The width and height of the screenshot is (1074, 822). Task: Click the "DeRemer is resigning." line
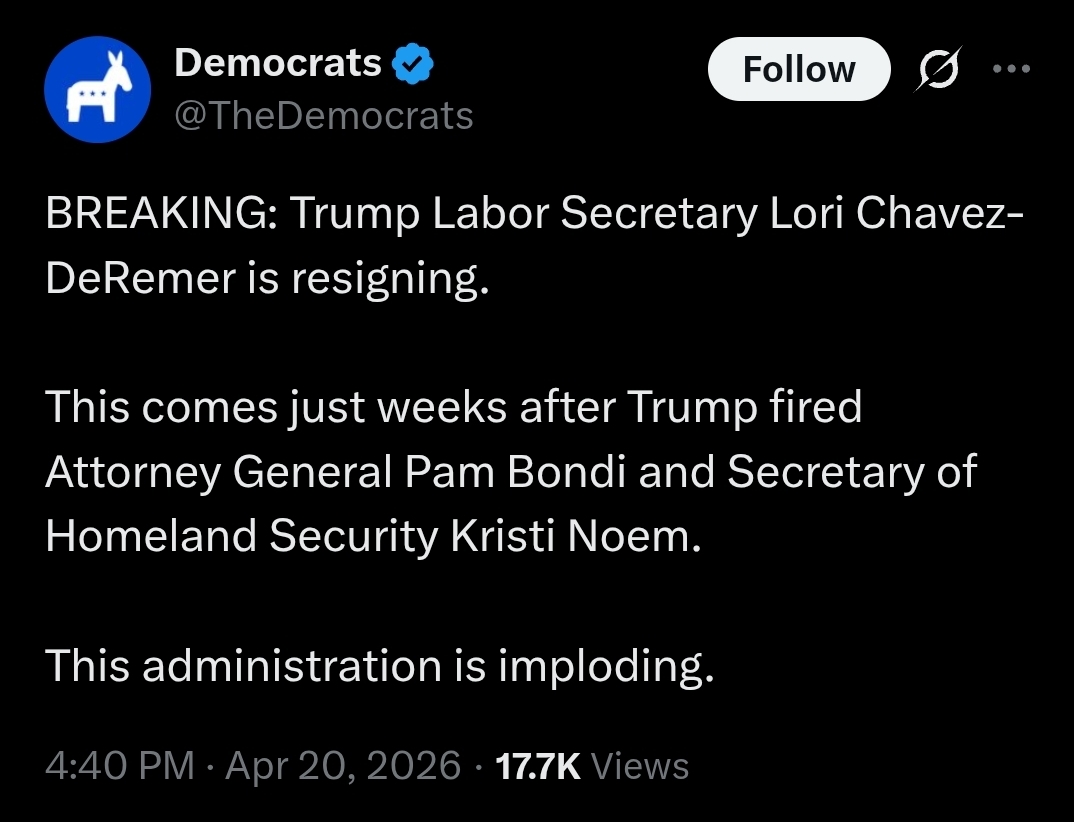pyautogui.click(x=267, y=280)
